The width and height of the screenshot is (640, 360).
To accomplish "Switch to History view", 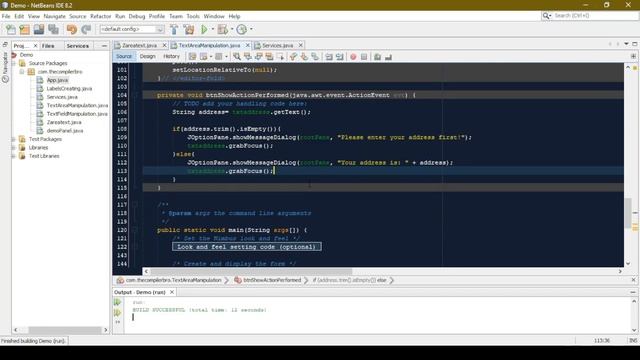I will [171, 57].
